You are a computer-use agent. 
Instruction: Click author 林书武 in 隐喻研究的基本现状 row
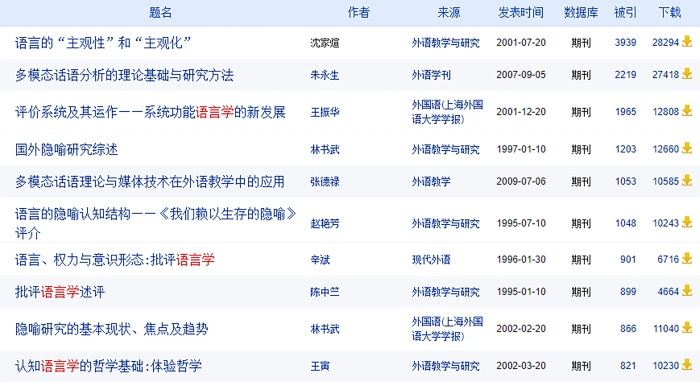[x=325, y=329]
